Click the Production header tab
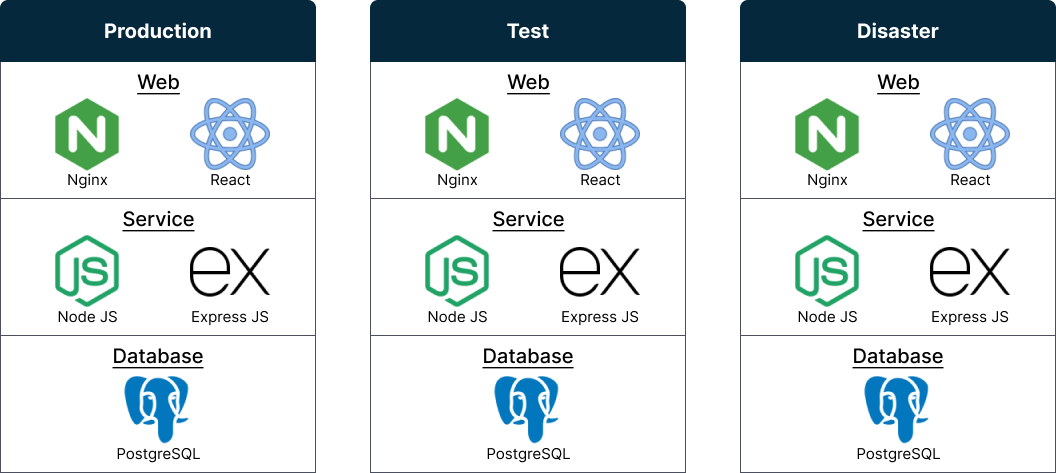This screenshot has width=1056, height=473. (158, 31)
